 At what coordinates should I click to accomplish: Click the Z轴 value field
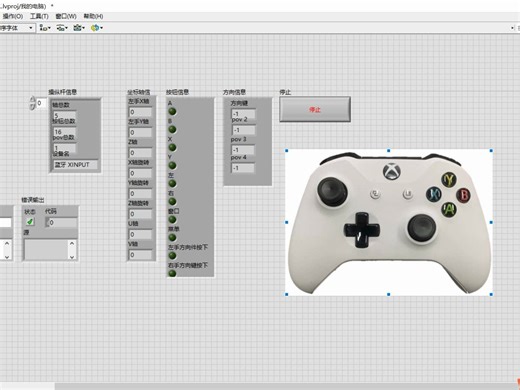pos(140,153)
